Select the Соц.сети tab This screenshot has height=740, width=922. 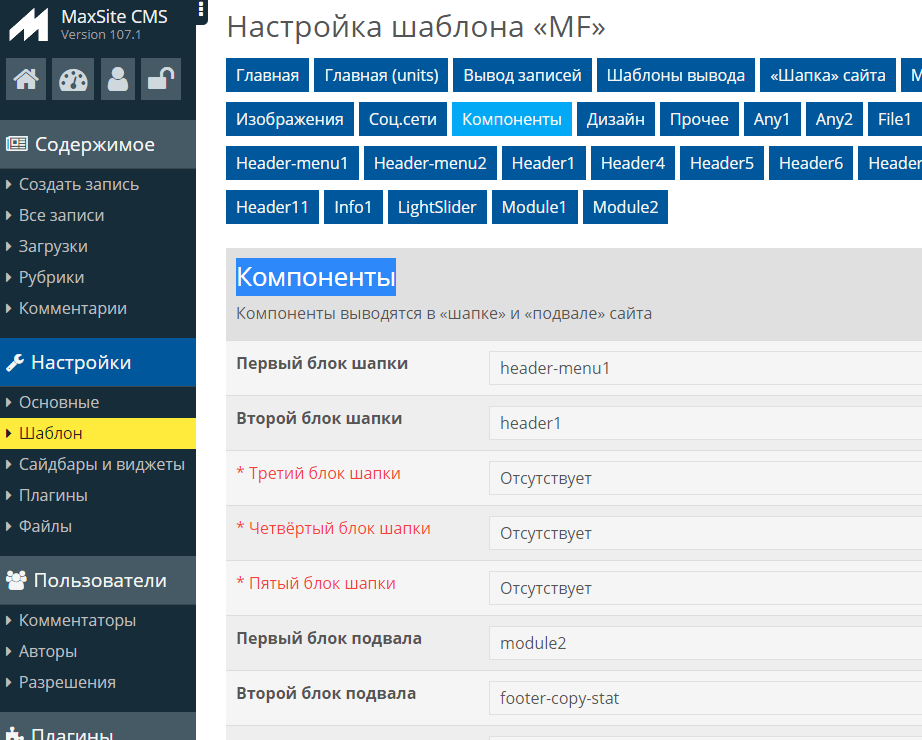402,119
